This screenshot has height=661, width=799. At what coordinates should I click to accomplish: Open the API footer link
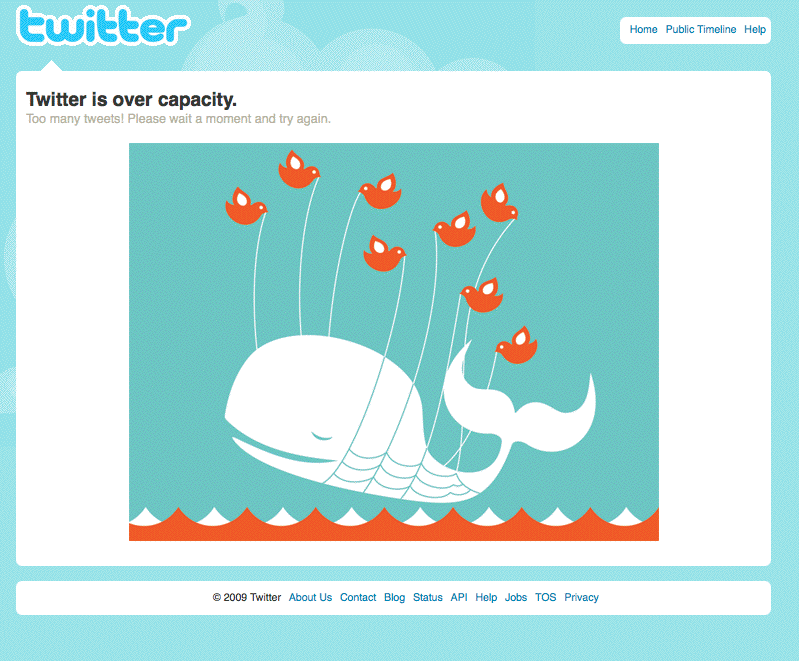459,597
